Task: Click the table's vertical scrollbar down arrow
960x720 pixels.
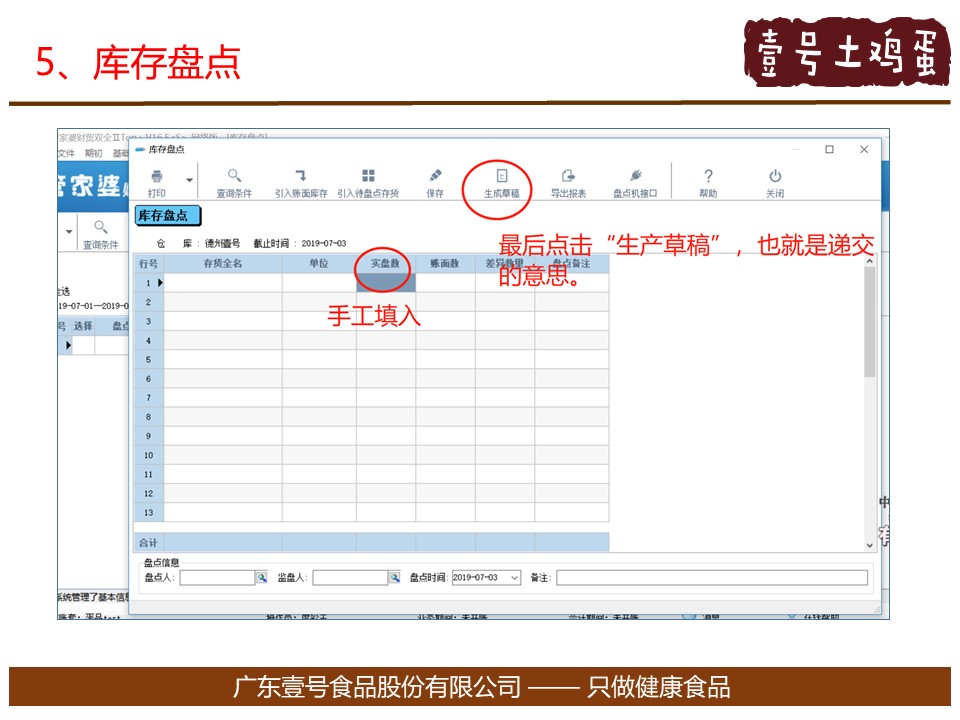Action: tap(869, 545)
